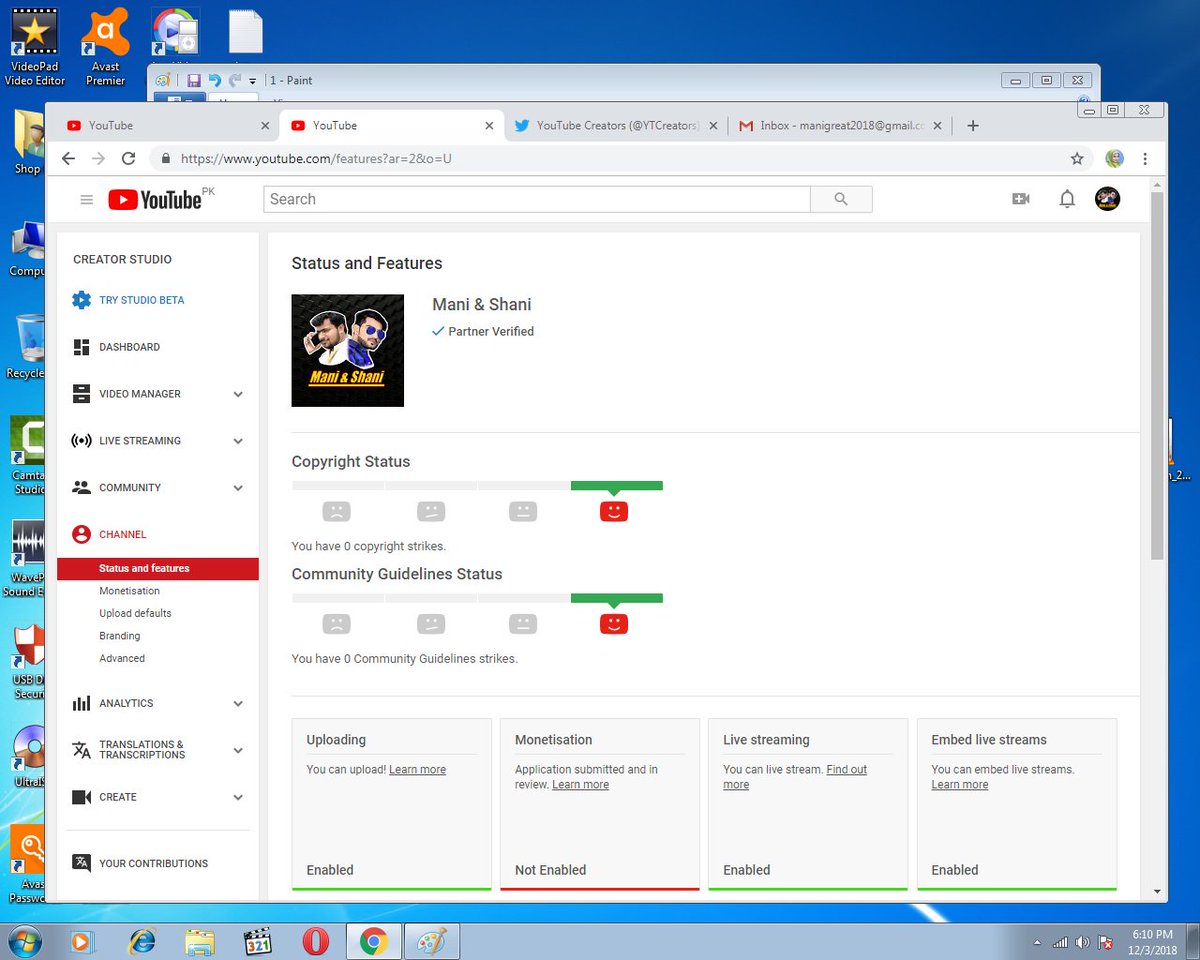Screen dimensions: 1200x960
Task: Open Windows Explorer from the taskbar
Action: 199,941
